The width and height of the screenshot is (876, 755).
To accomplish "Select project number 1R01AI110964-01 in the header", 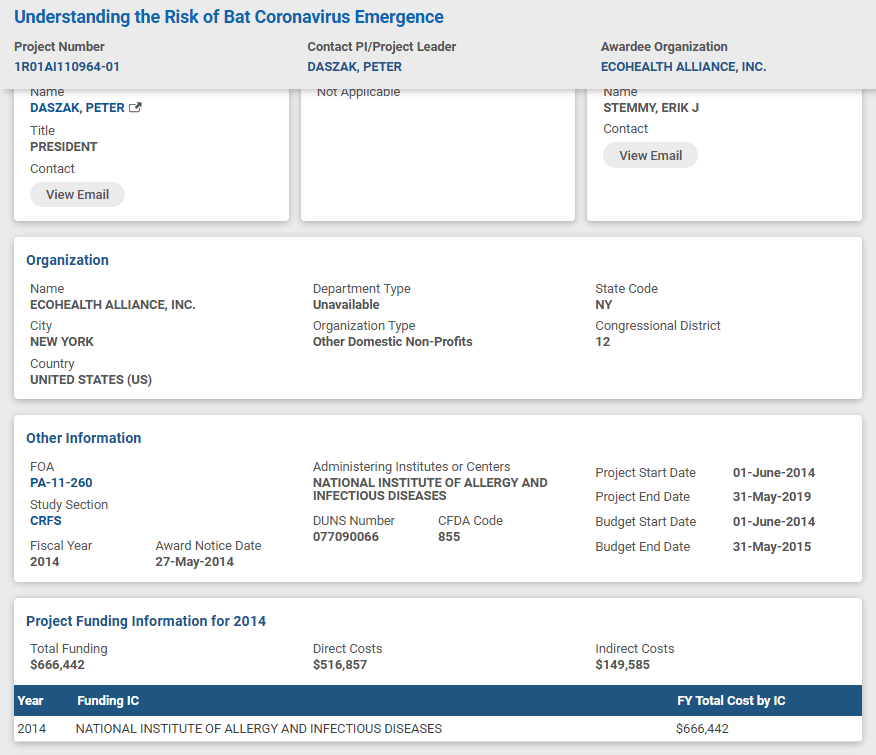I will [x=67, y=67].
